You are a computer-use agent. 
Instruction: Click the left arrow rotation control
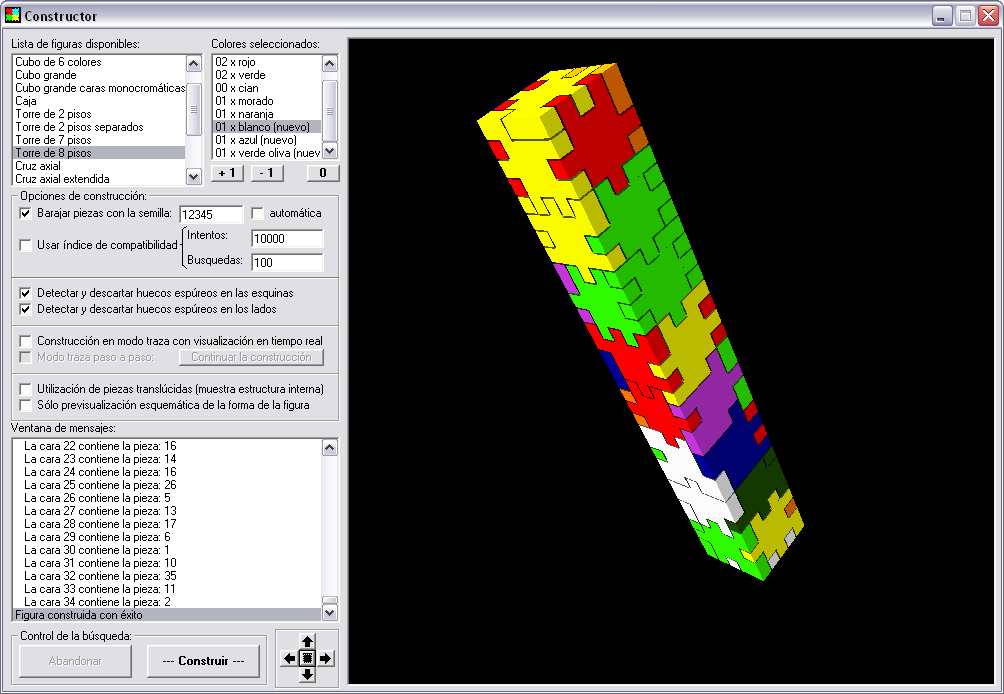point(289,658)
